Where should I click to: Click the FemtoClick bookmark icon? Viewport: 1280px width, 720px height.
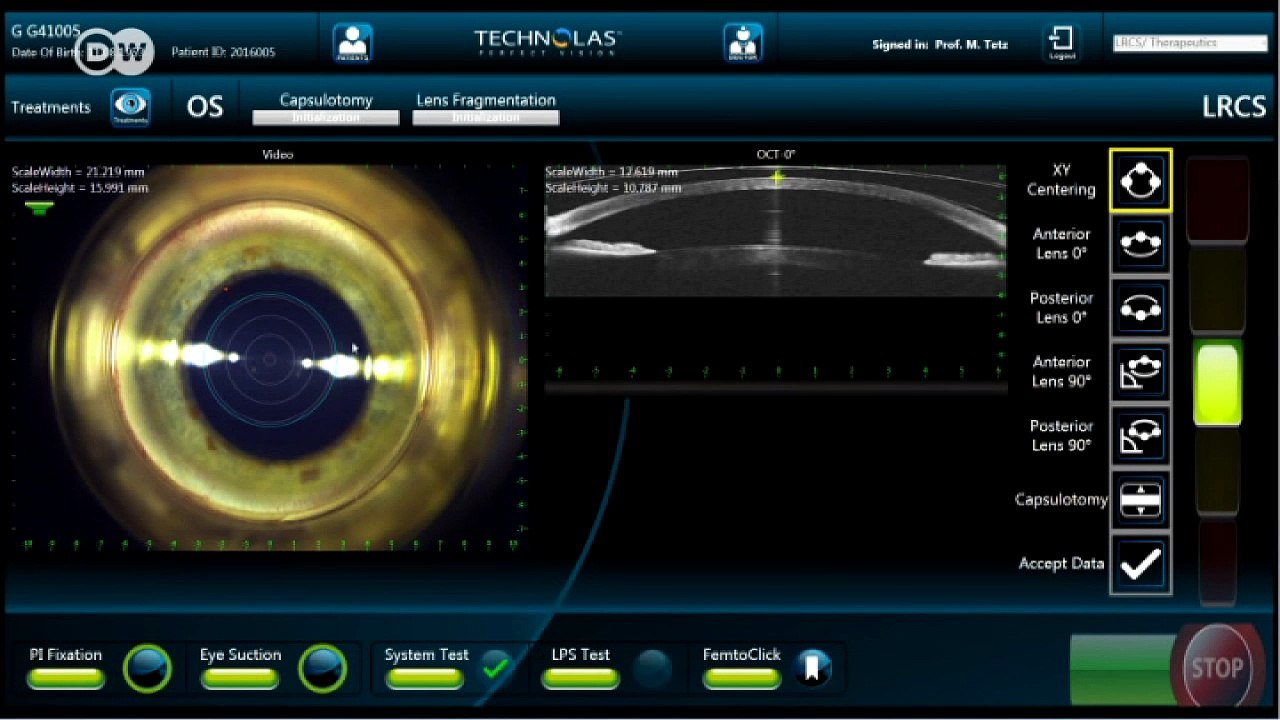coord(813,668)
